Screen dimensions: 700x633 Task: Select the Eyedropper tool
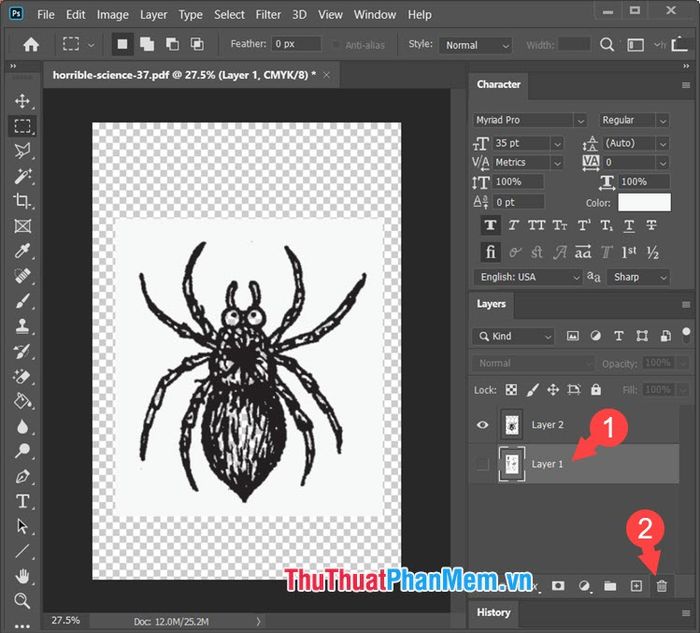(22, 251)
